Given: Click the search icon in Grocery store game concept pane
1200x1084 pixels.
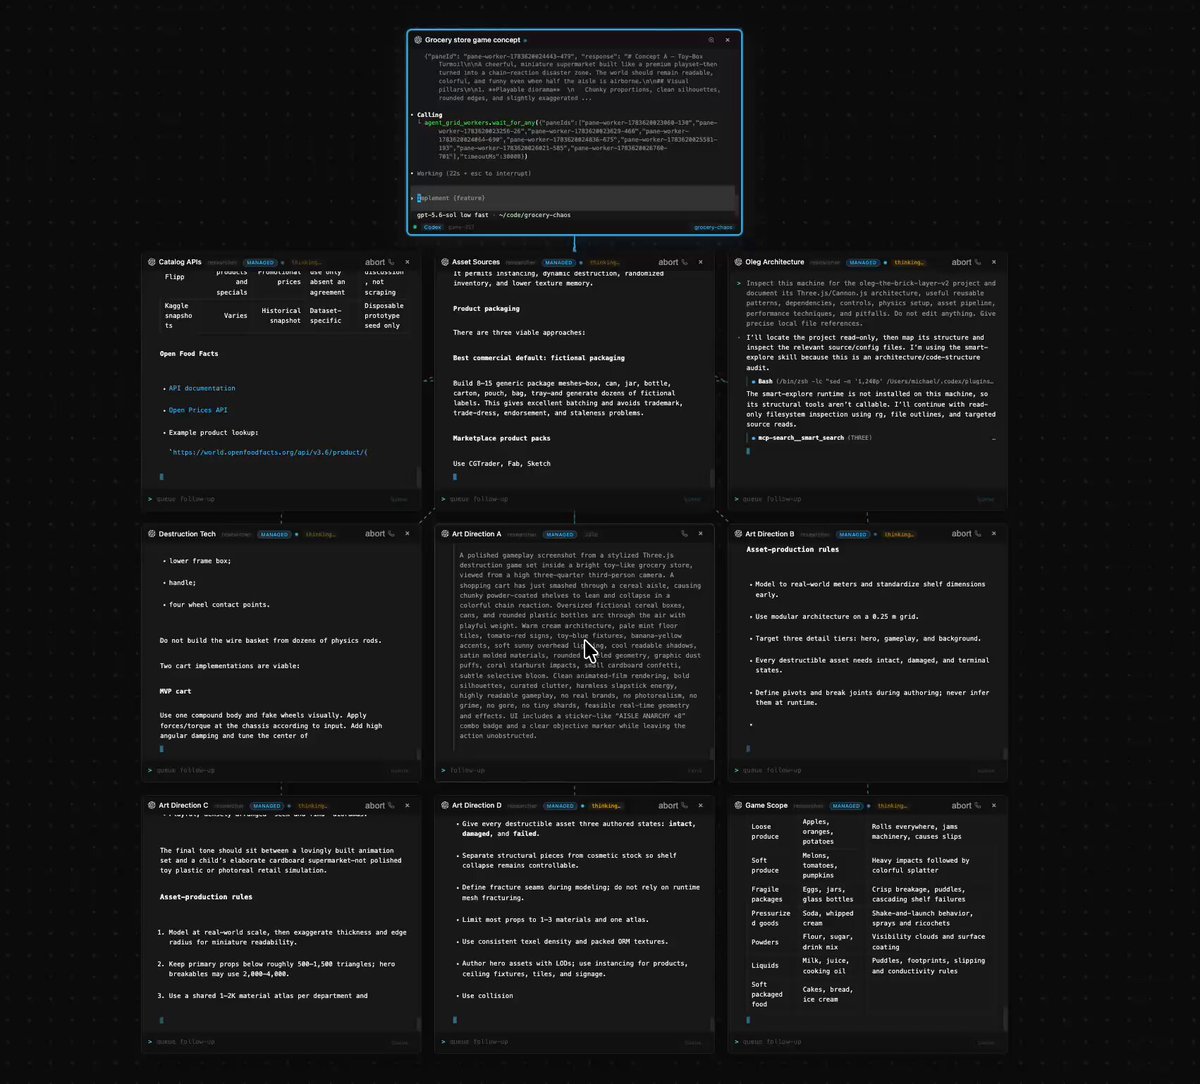Looking at the screenshot, I should [711, 40].
